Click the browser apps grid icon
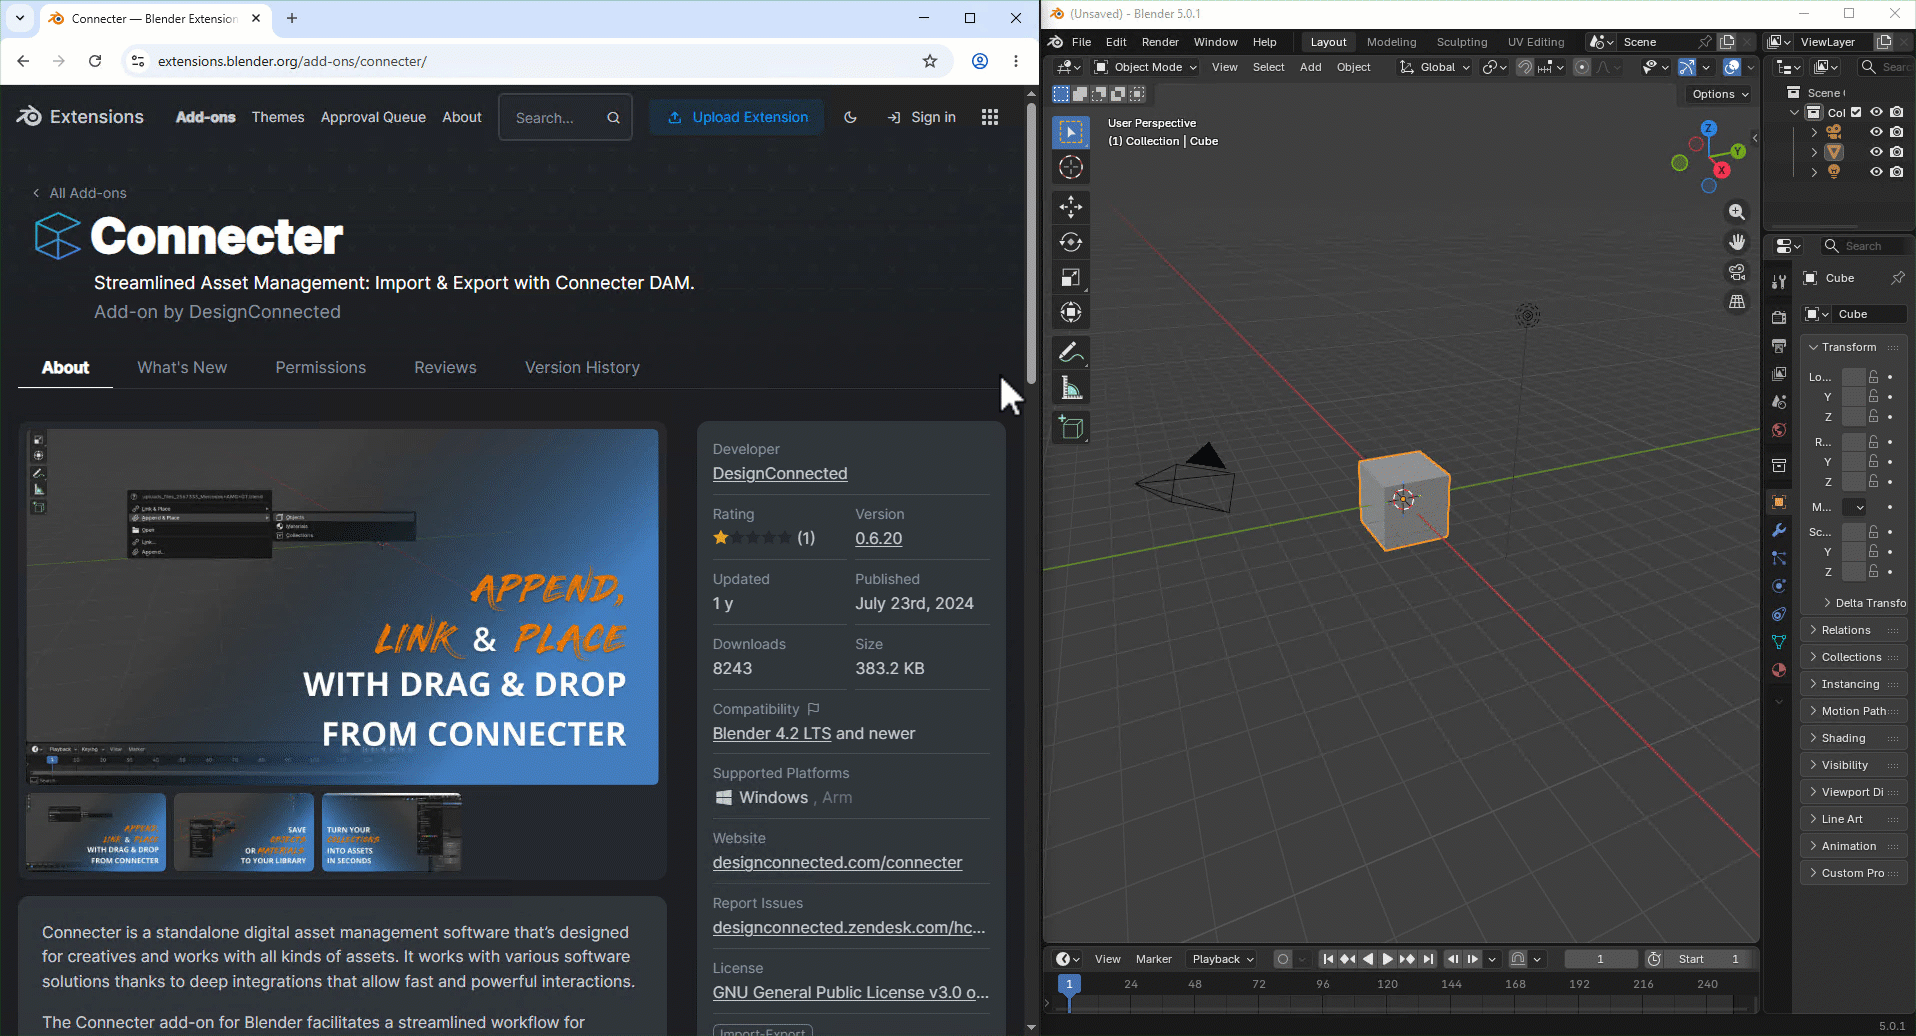Screen dimensions: 1916x1036 [x=990, y=117]
